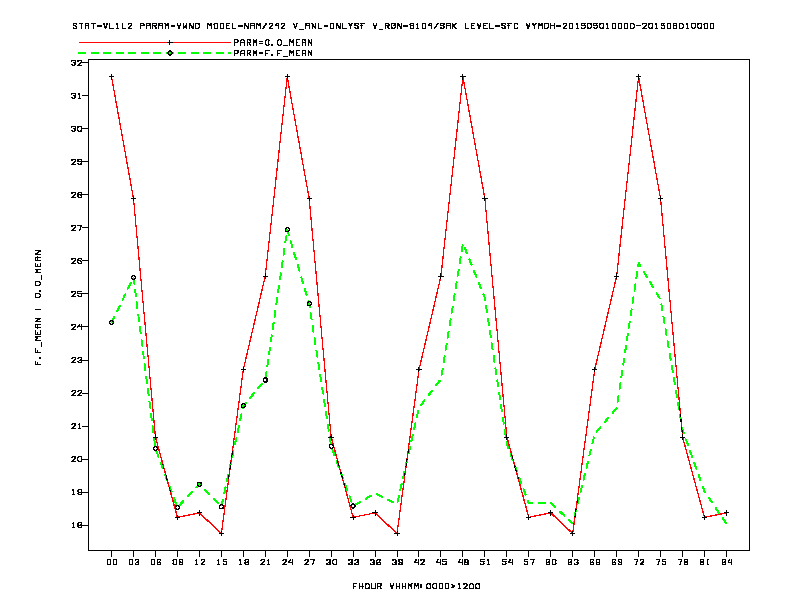Click the y-axis value 24
Viewport: 792px width, 612px height.
(76, 327)
